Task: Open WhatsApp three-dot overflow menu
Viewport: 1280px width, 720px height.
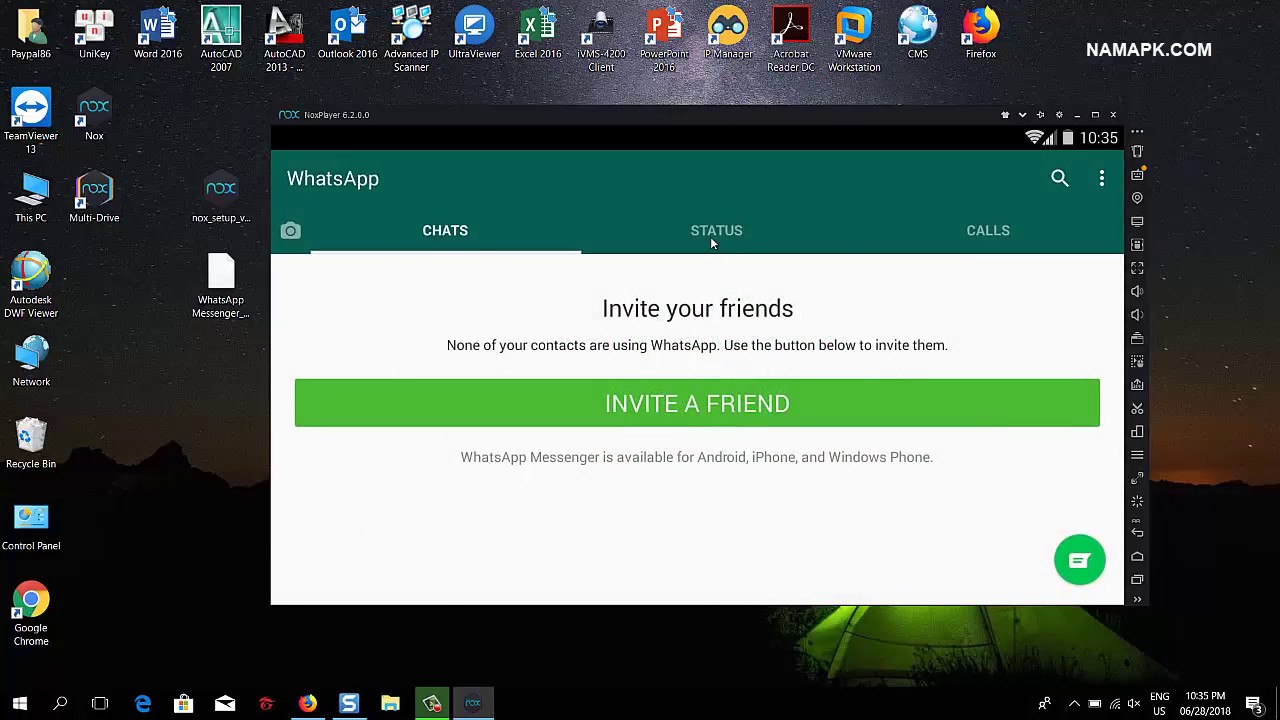Action: point(1102,178)
